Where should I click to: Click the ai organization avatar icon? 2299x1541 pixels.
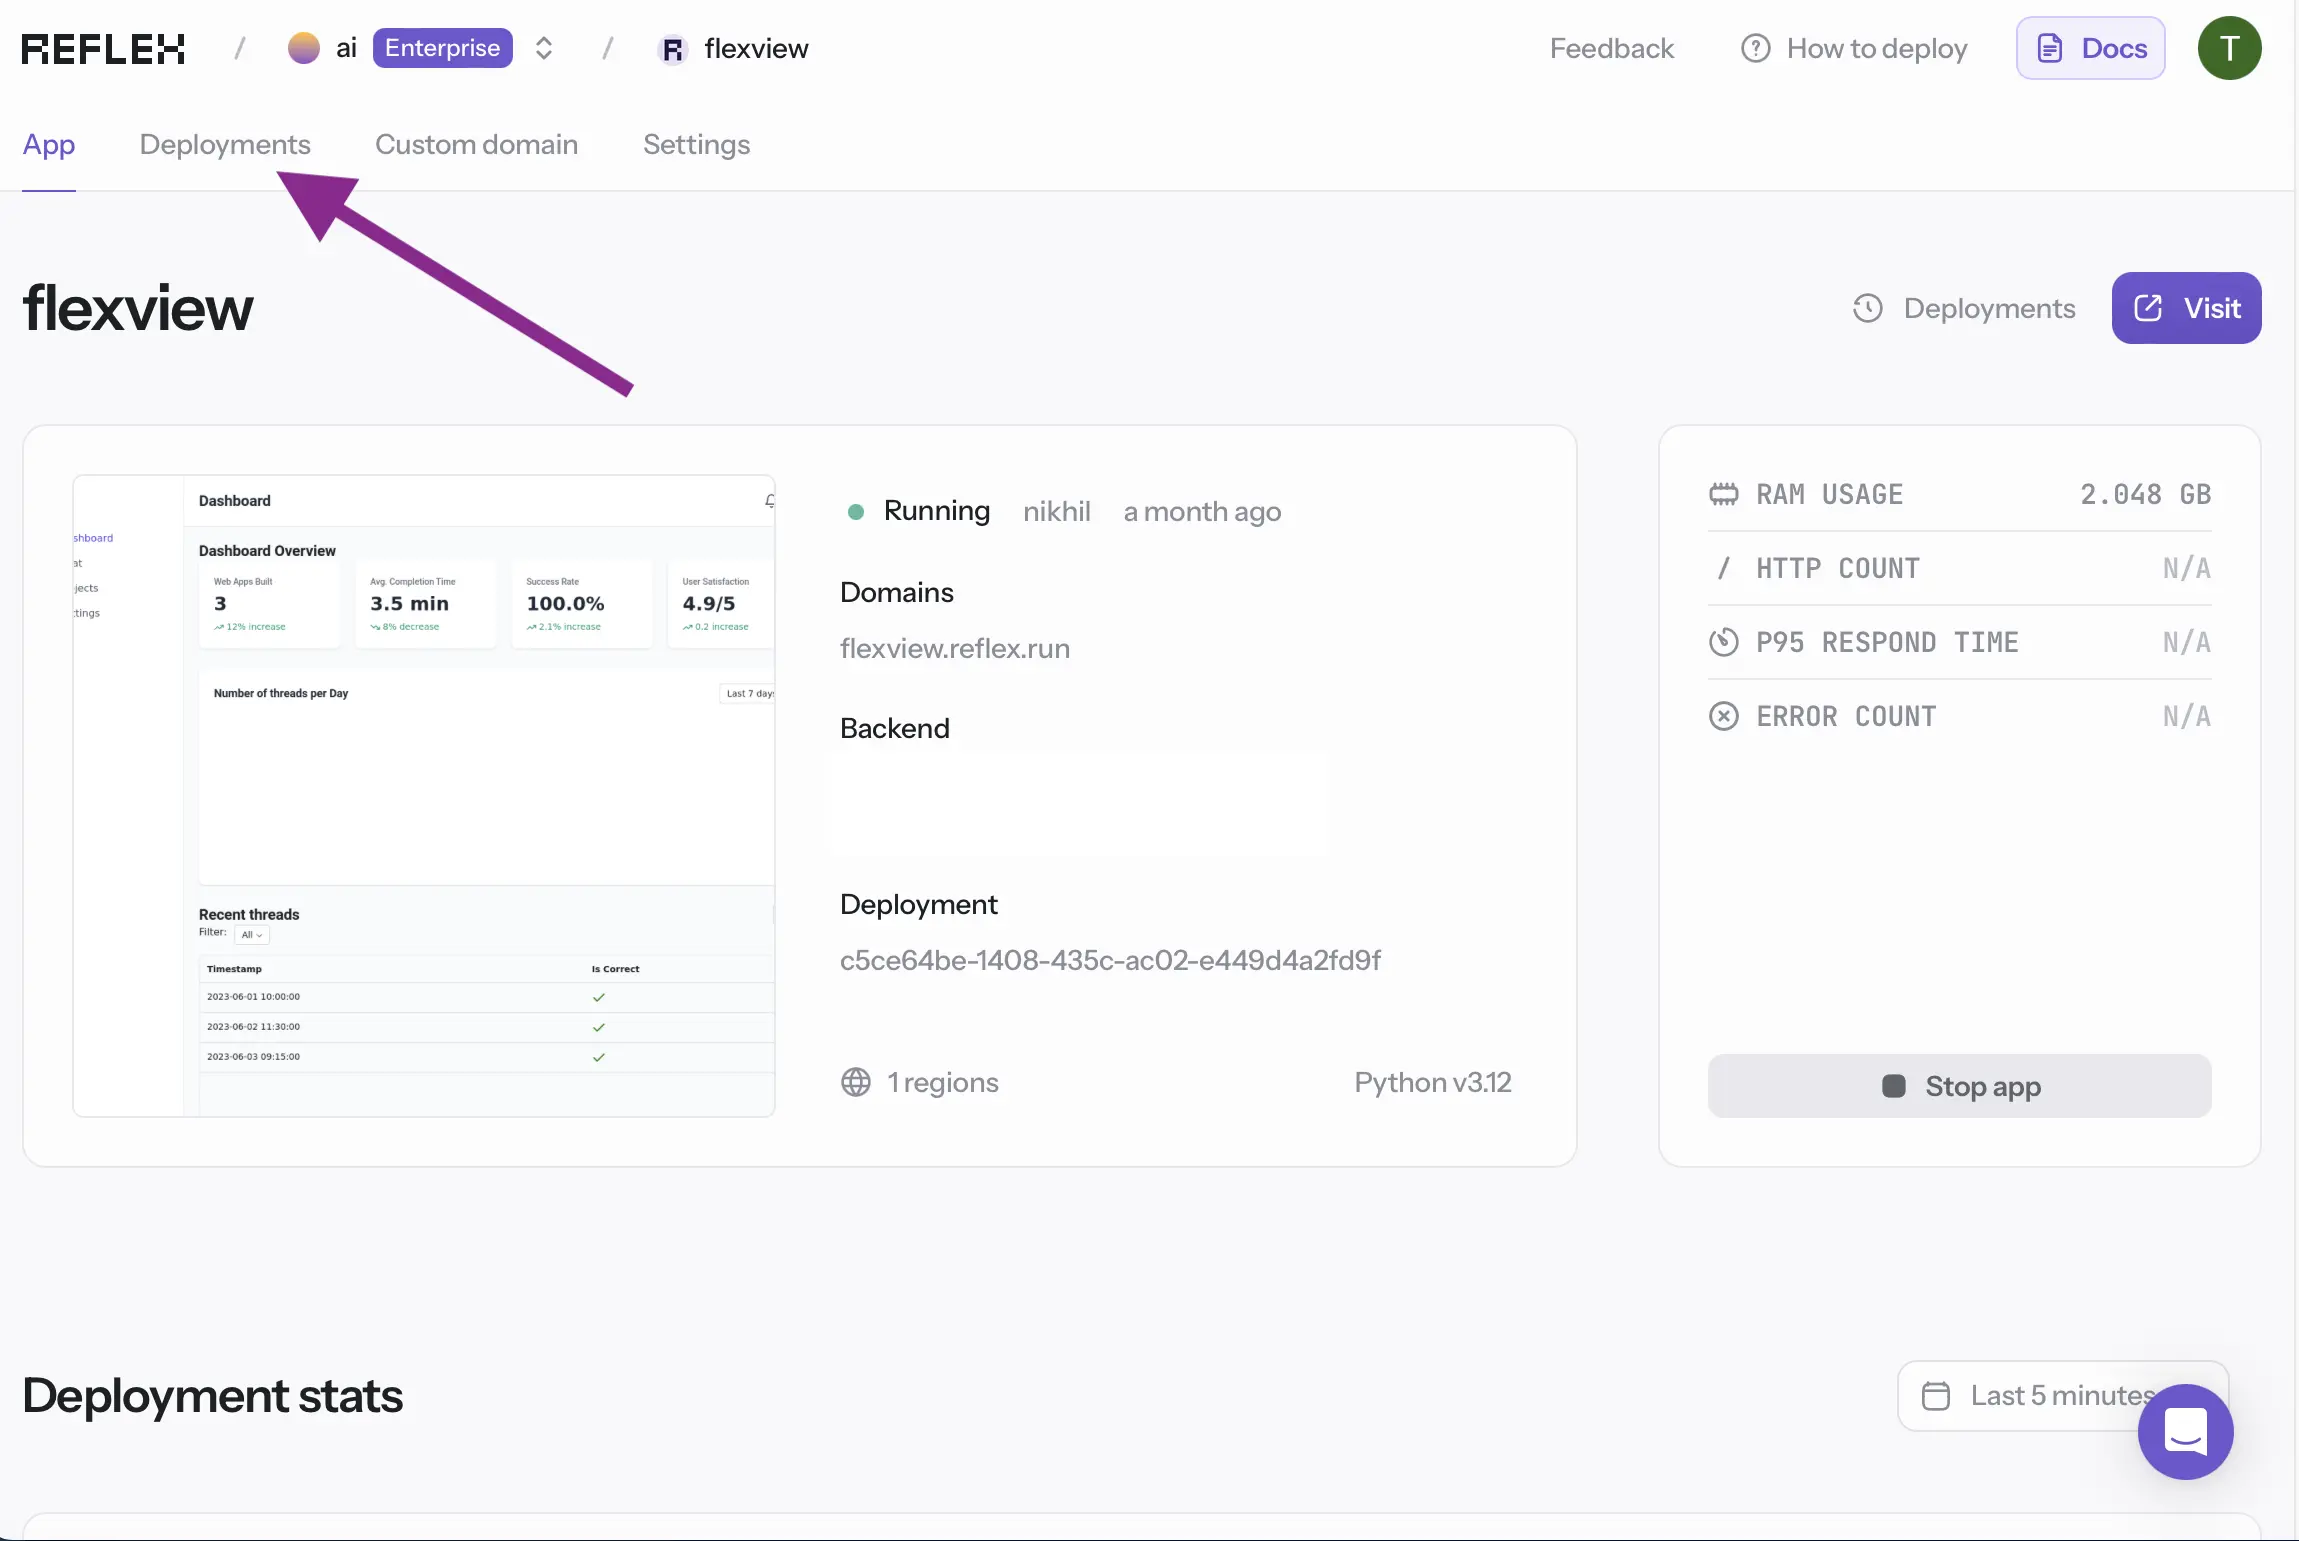tap(303, 48)
